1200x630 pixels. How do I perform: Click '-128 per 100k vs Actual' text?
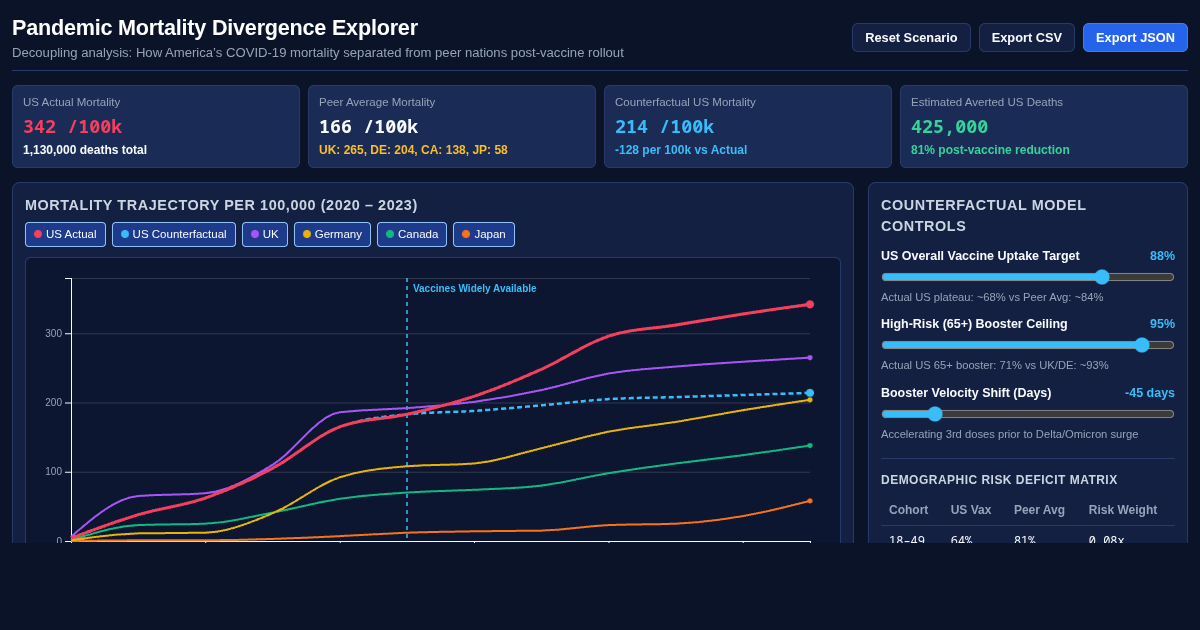tap(681, 150)
